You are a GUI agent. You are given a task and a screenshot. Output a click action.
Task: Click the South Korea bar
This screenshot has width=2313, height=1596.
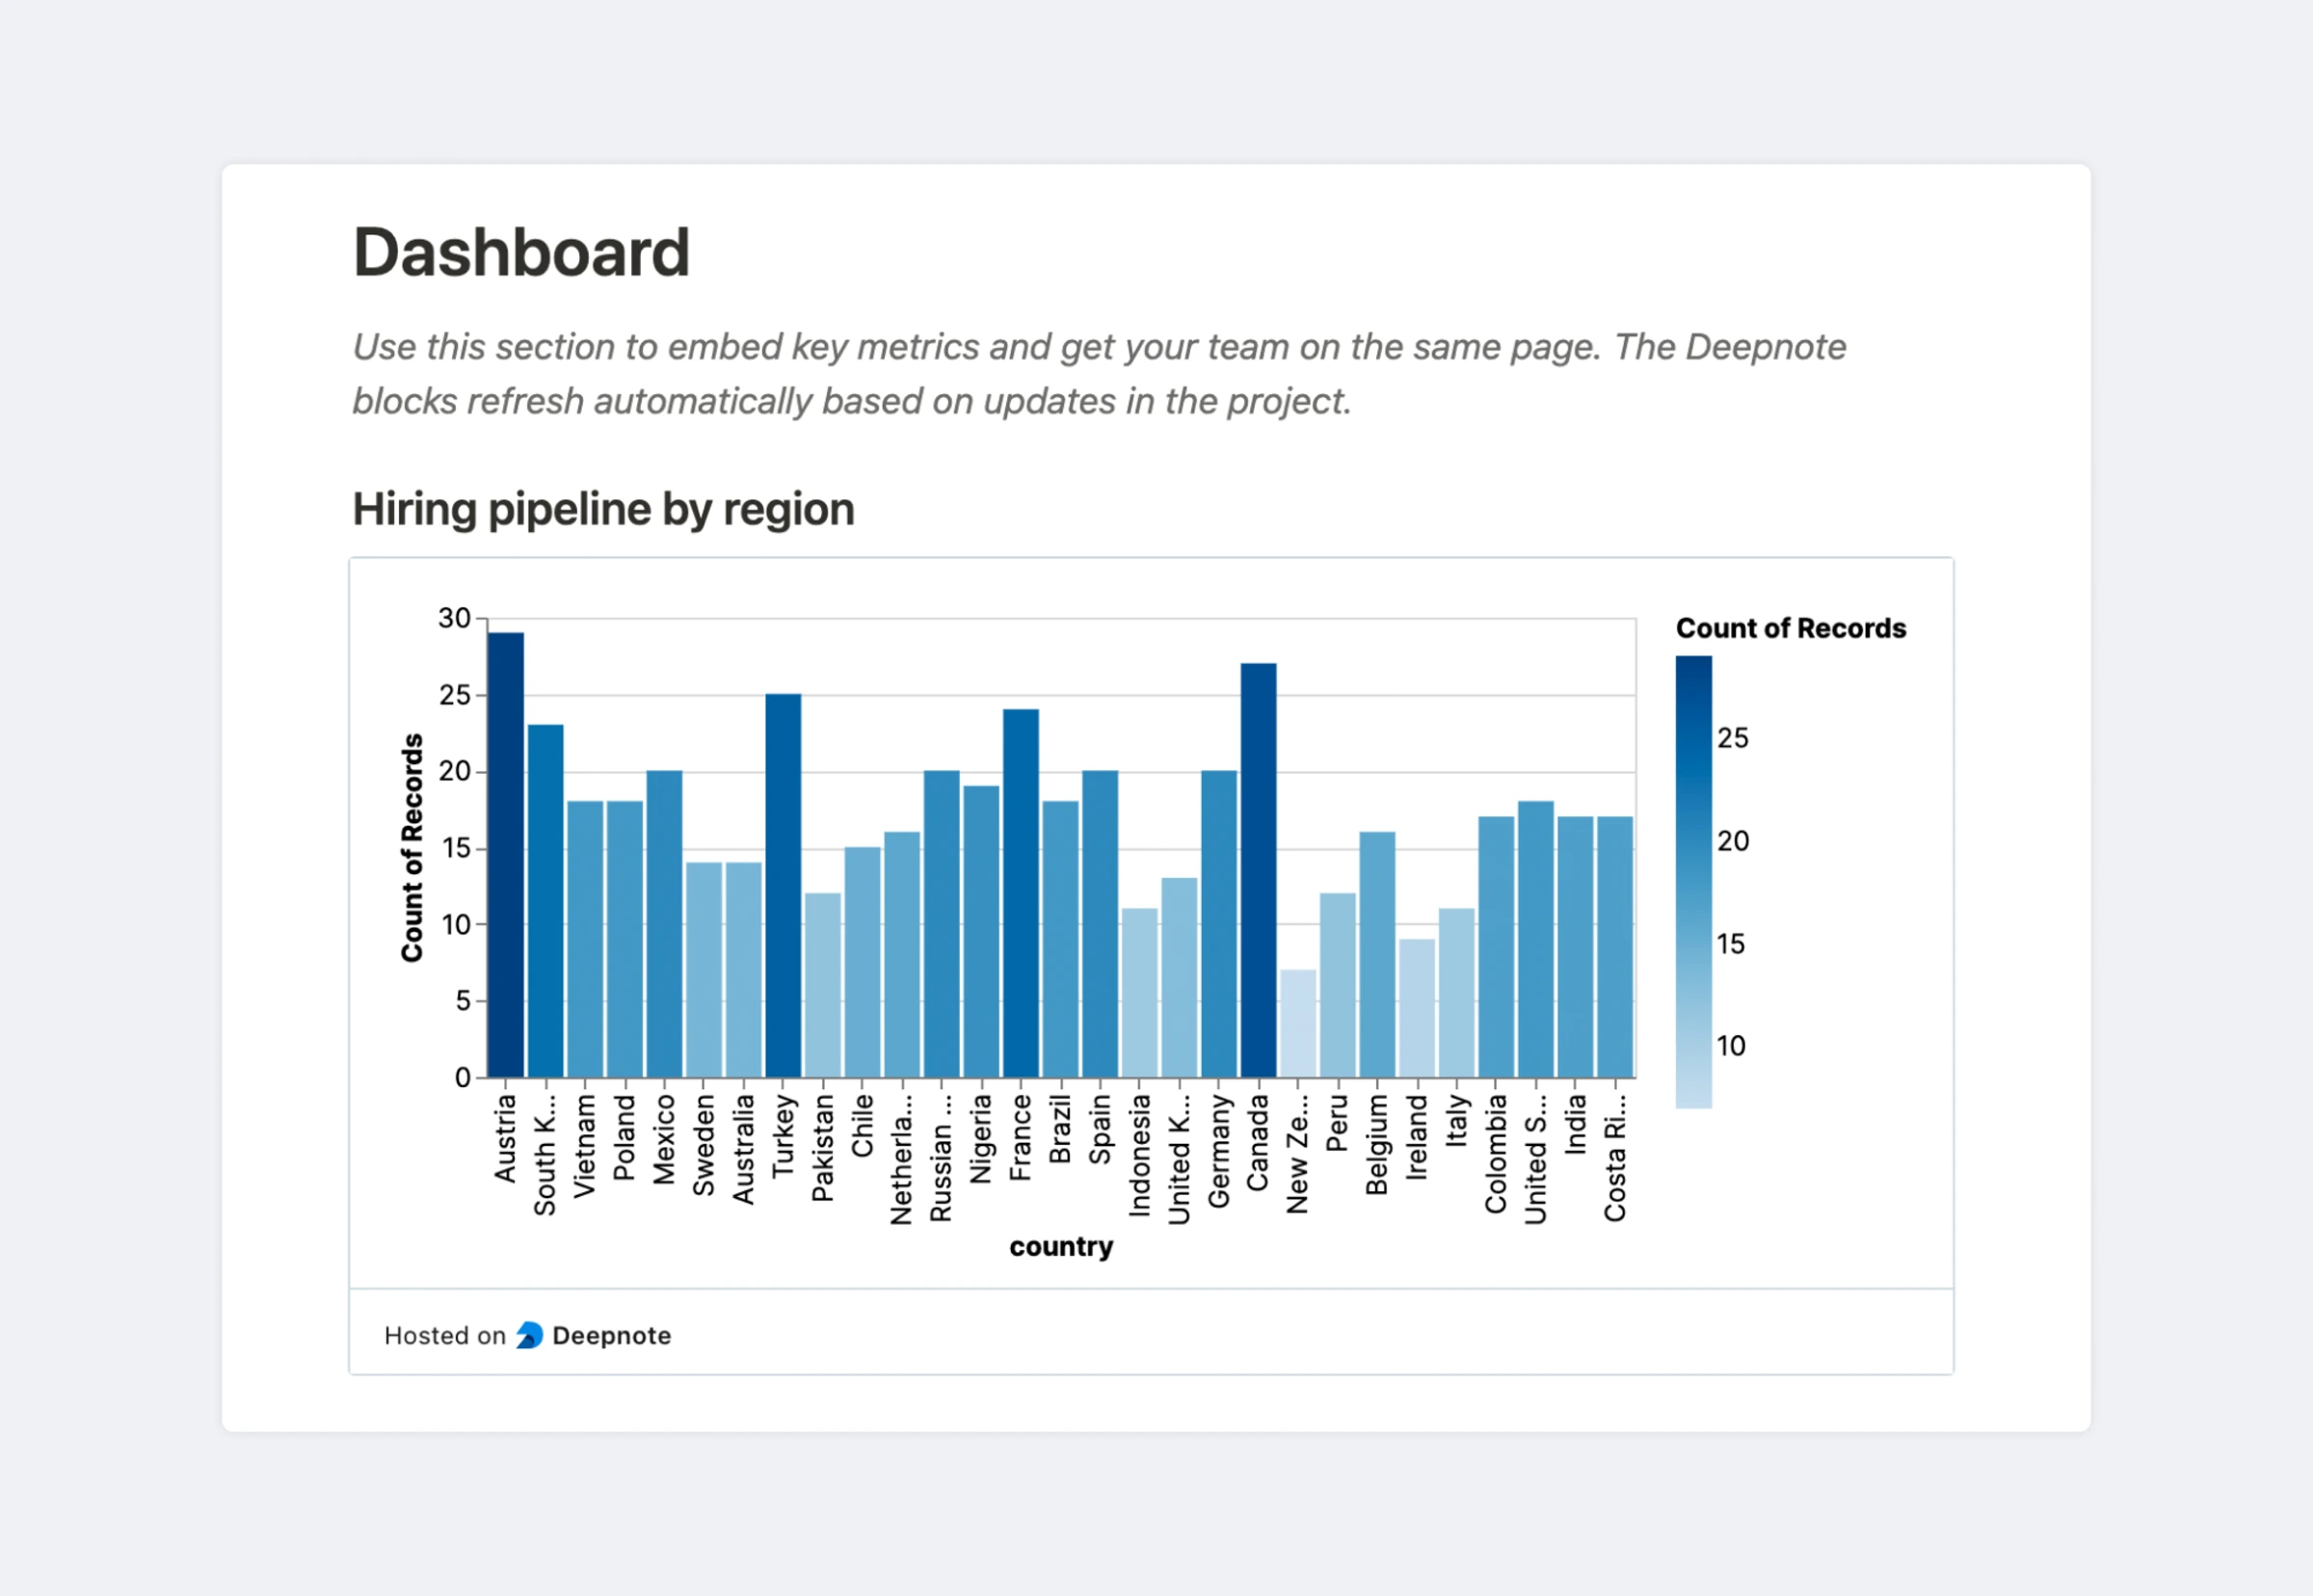click(x=545, y=900)
